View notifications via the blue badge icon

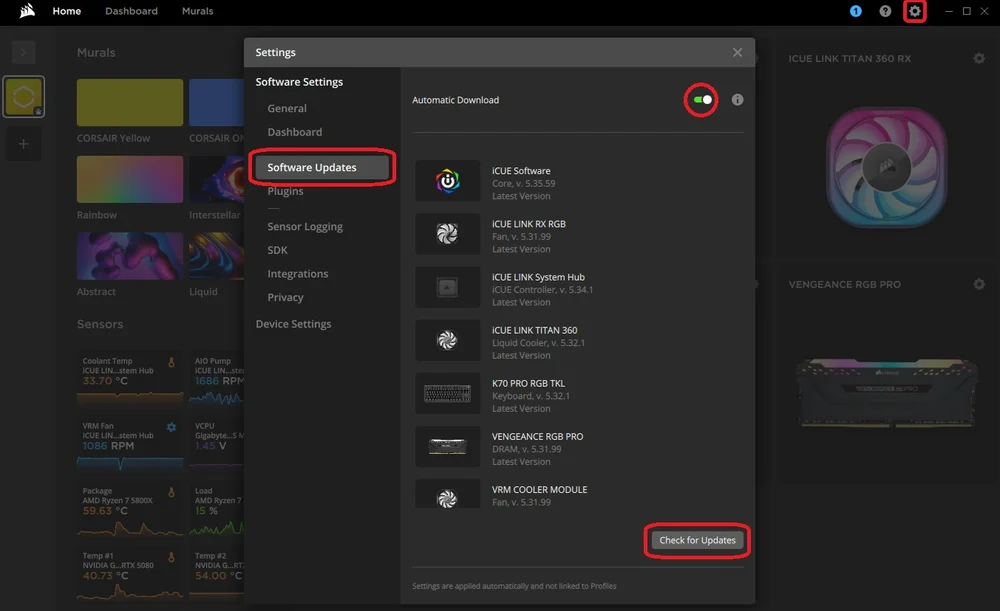click(x=856, y=11)
